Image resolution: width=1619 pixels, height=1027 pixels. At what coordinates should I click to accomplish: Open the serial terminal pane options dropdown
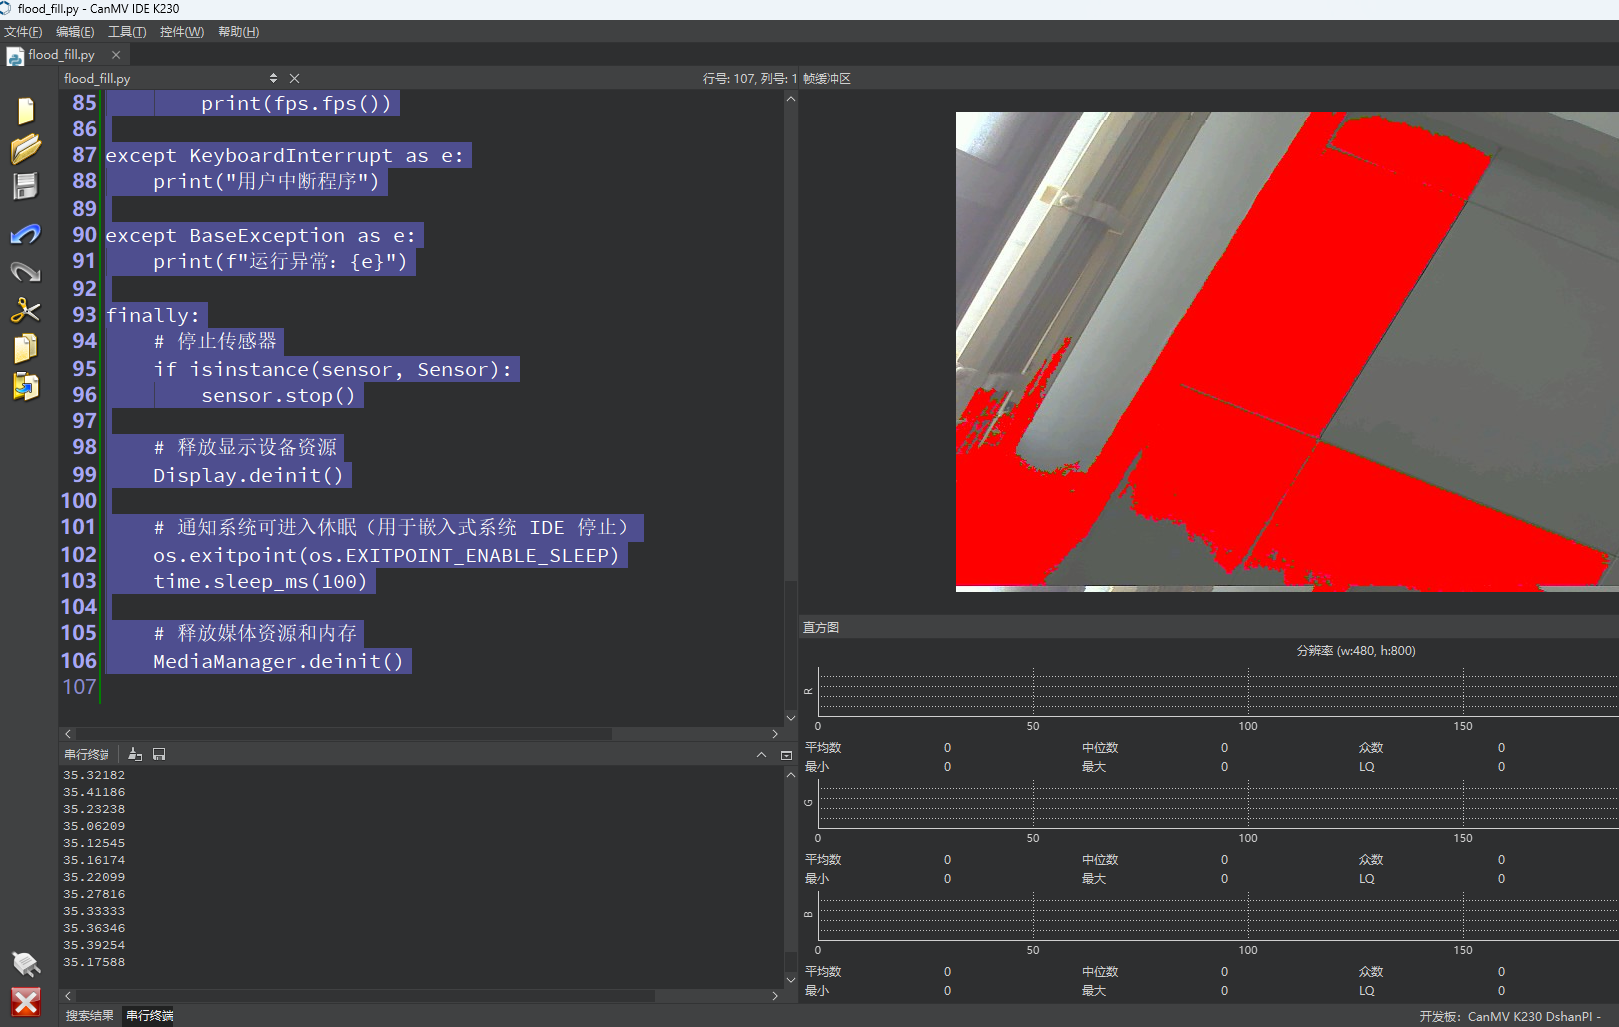(x=786, y=755)
